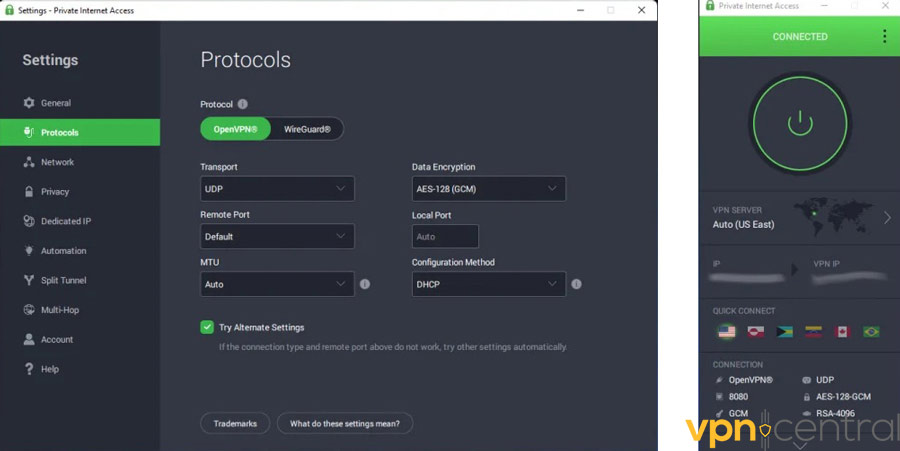Open the Help page in sidebar
This screenshot has width=900, height=451.
coord(80,369)
